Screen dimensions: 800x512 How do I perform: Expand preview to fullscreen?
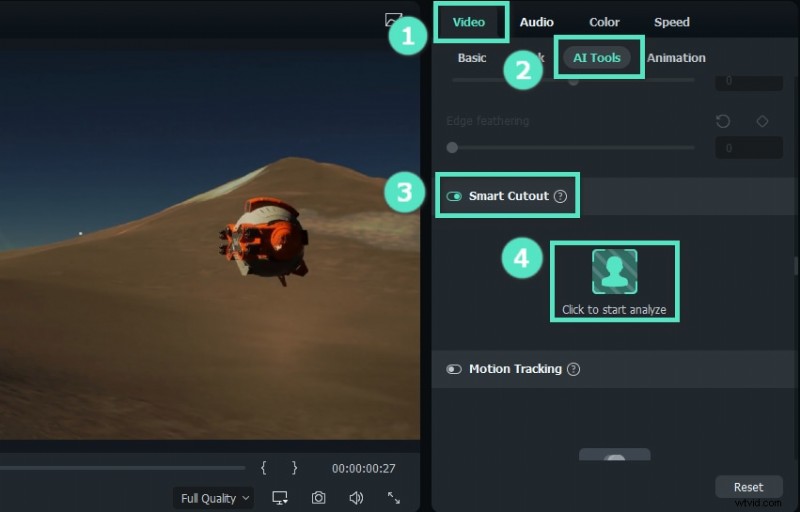(394, 498)
